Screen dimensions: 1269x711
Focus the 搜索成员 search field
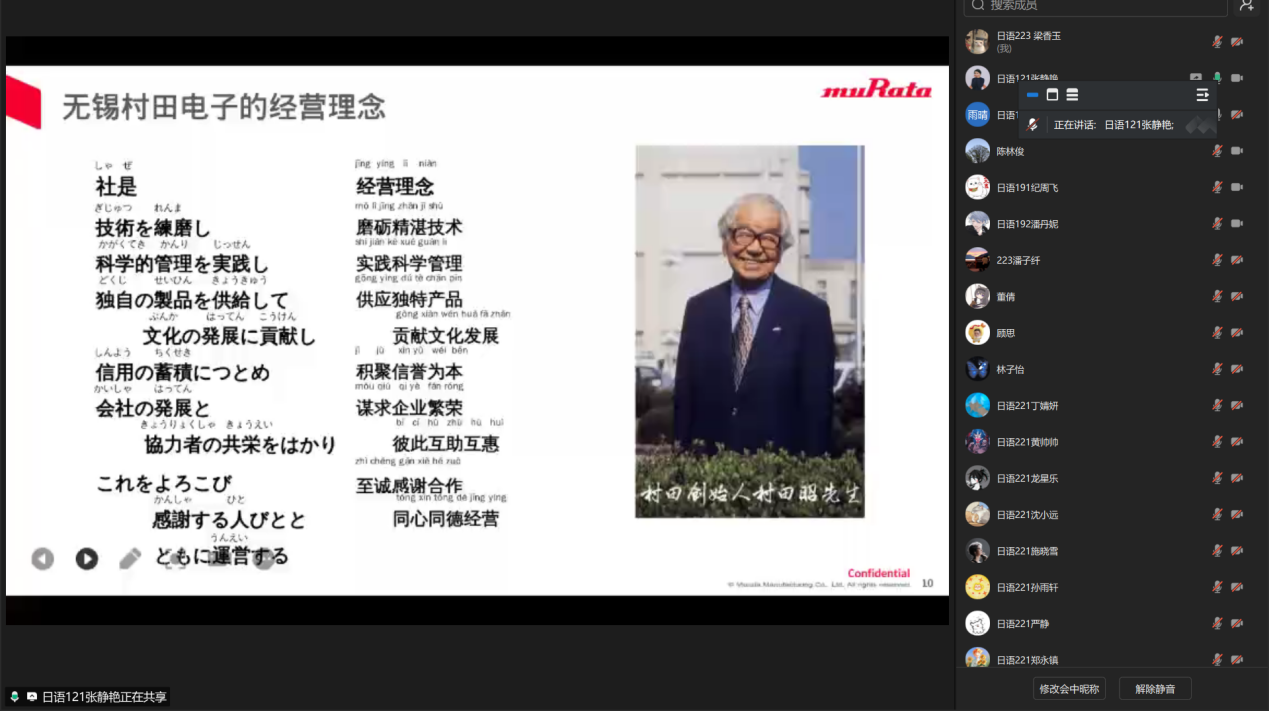pos(1095,6)
